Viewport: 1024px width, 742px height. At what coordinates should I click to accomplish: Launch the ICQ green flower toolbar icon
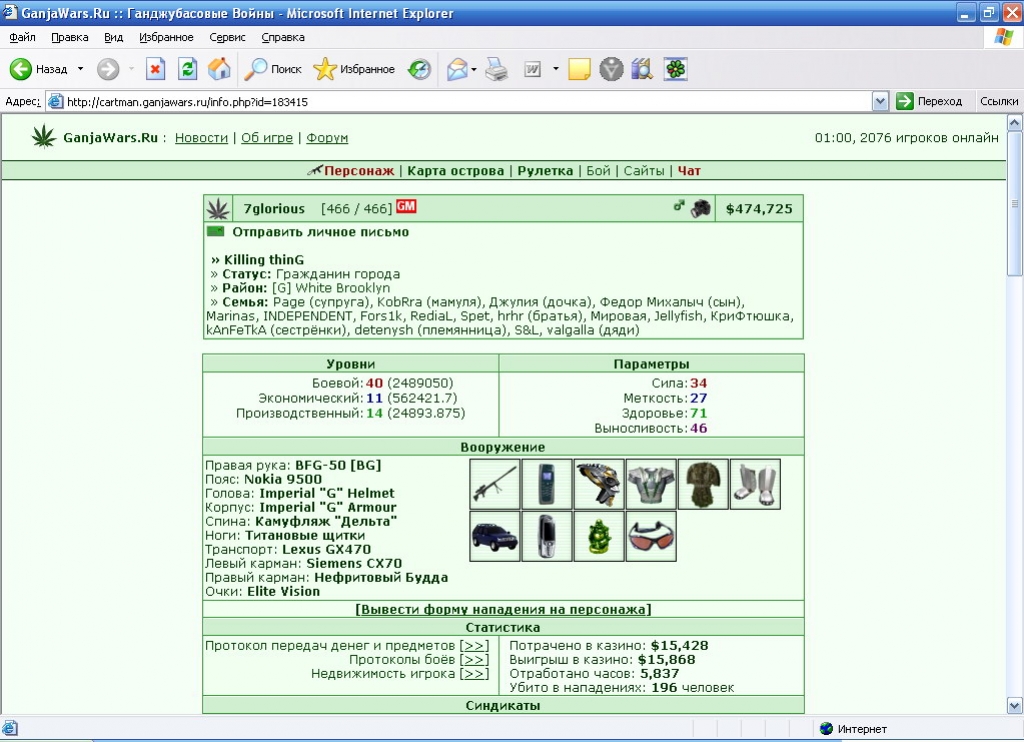coord(676,69)
